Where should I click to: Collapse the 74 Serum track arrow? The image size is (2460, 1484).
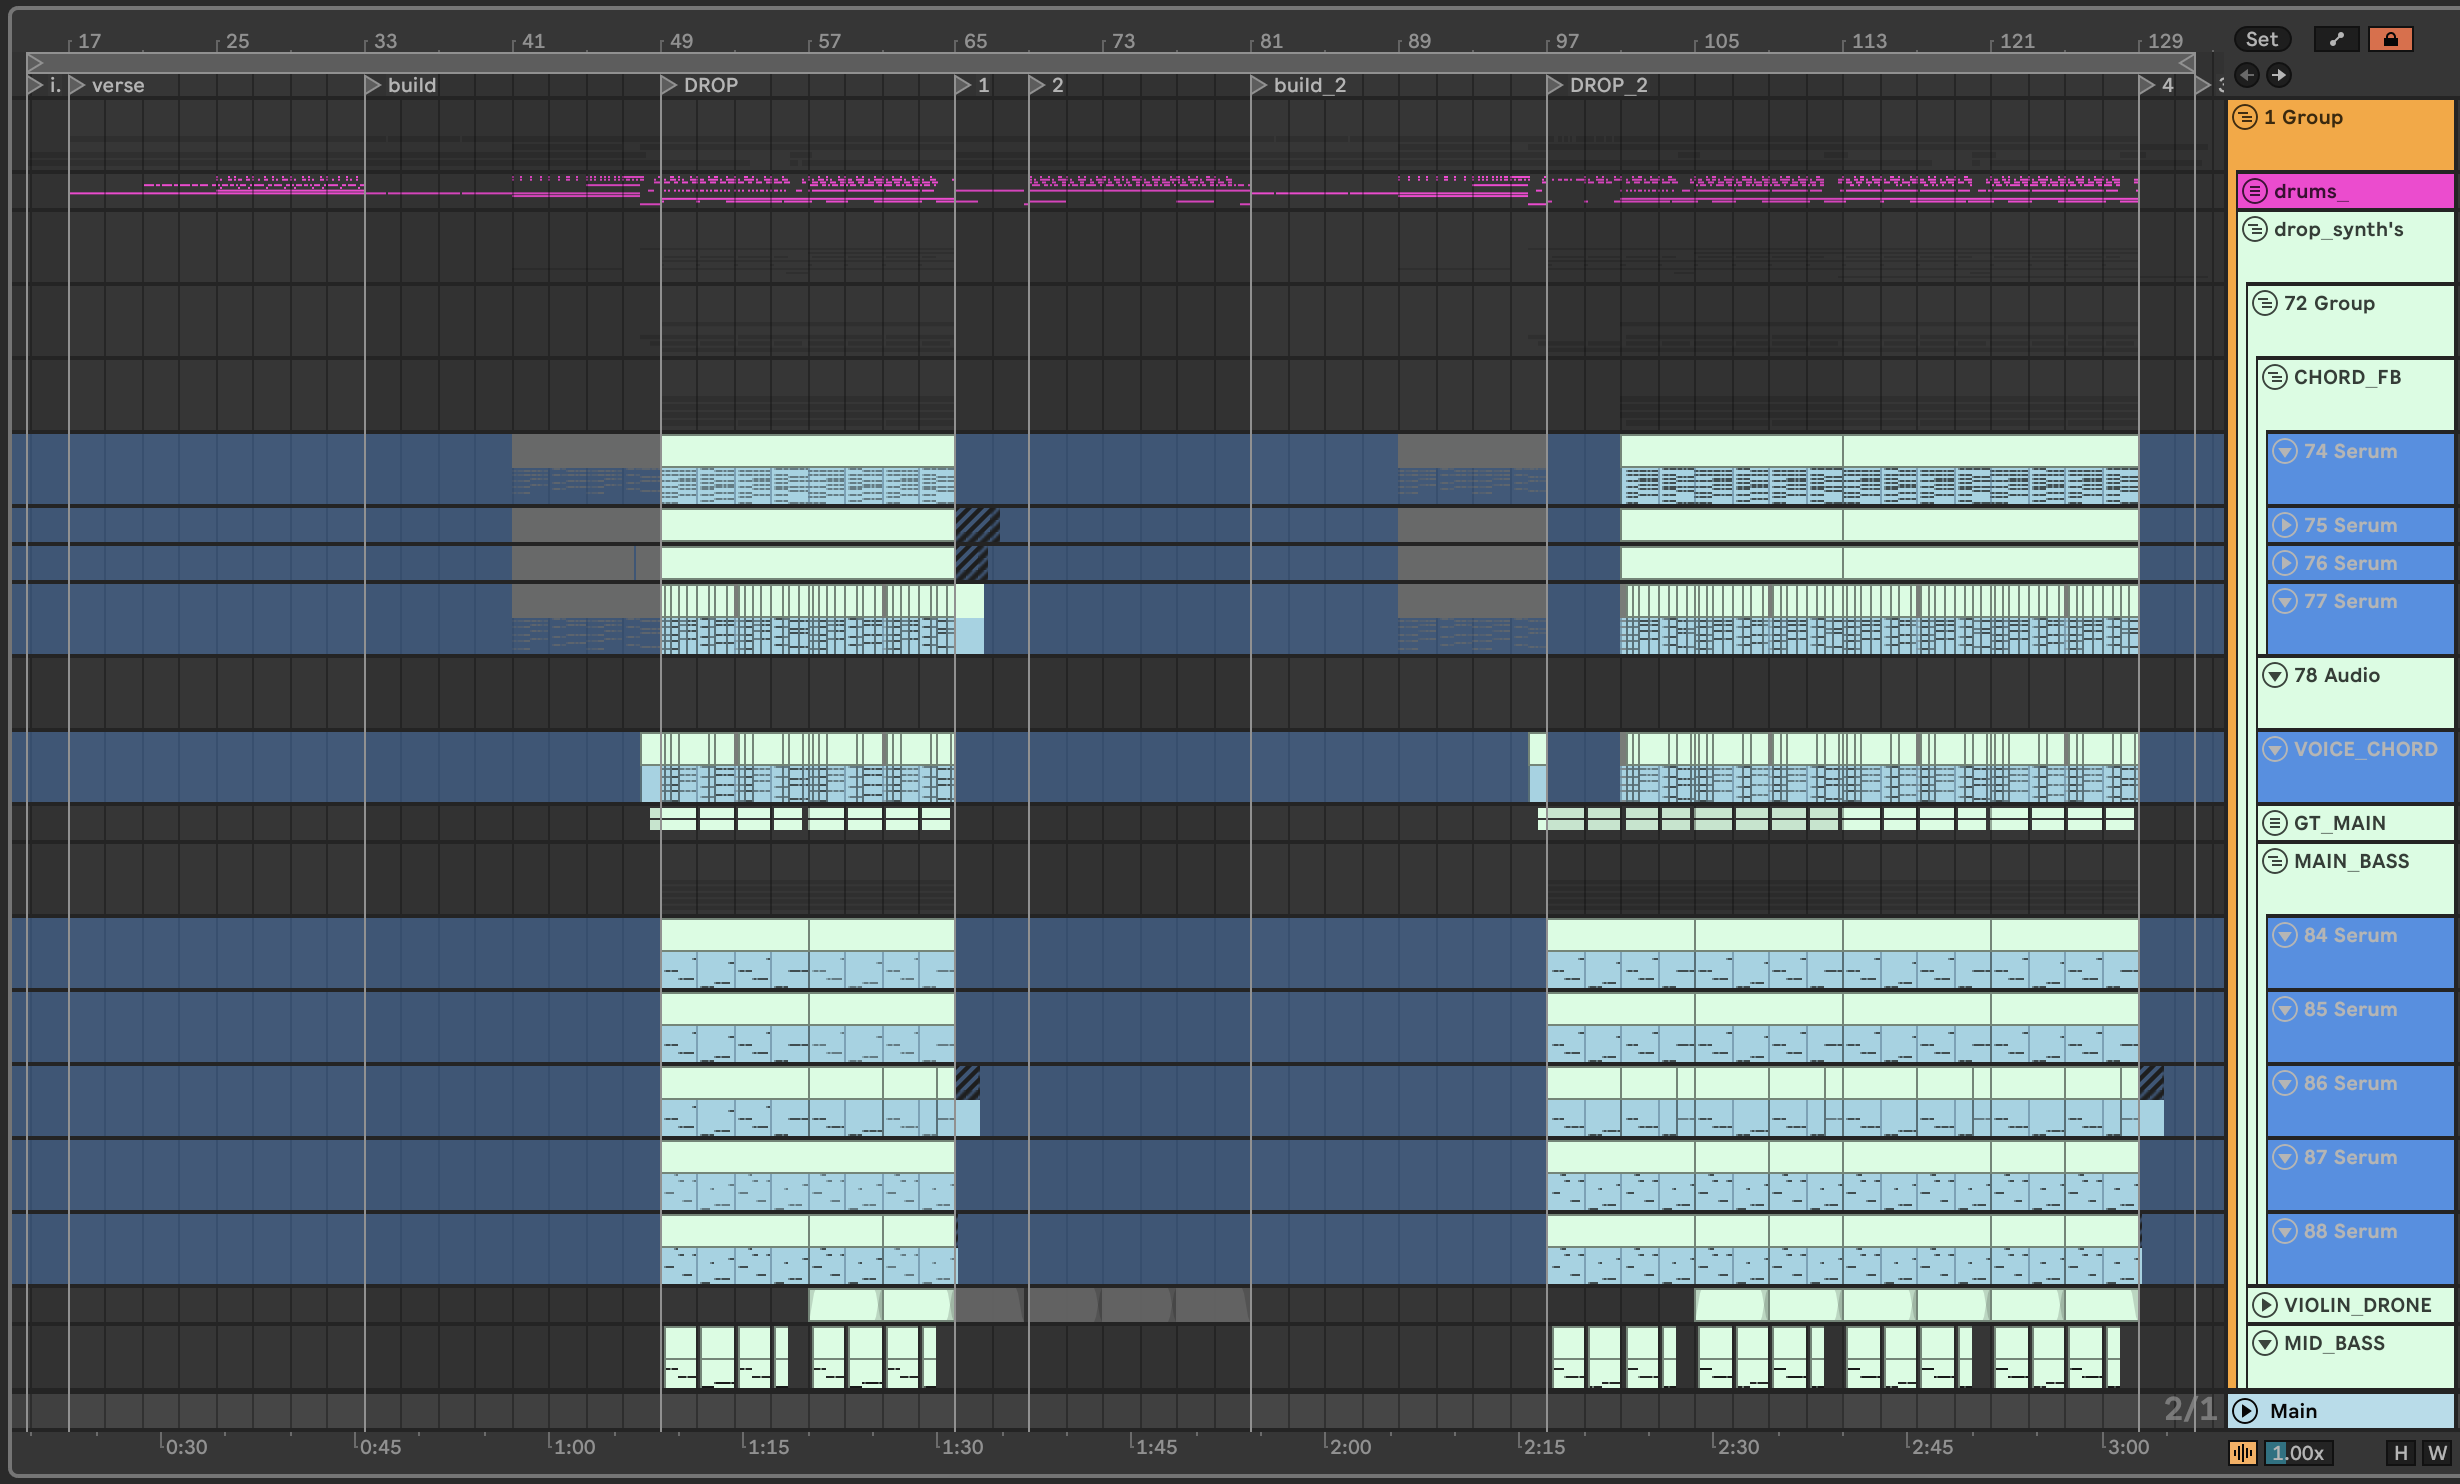pyautogui.click(x=2285, y=451)
